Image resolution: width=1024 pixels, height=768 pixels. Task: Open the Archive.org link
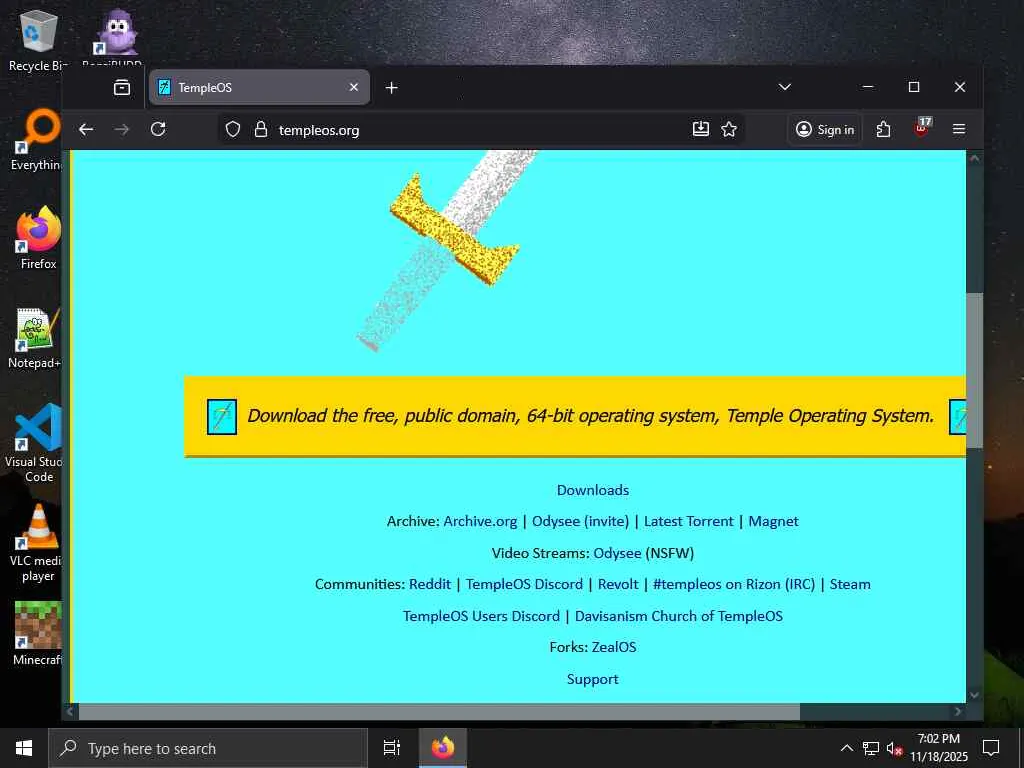tap(480, 521)
